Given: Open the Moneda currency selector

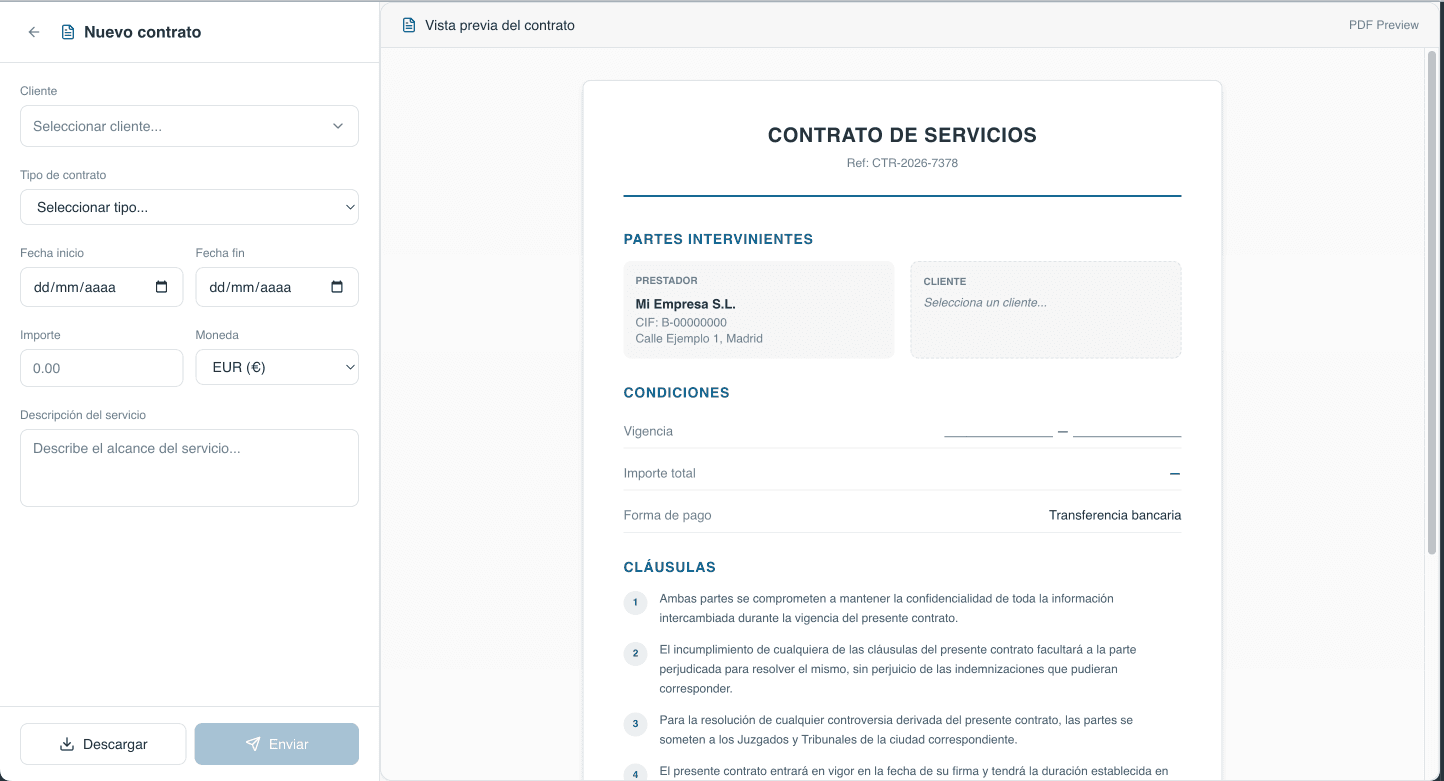Looking at the screenshot, I should point(277,367).
